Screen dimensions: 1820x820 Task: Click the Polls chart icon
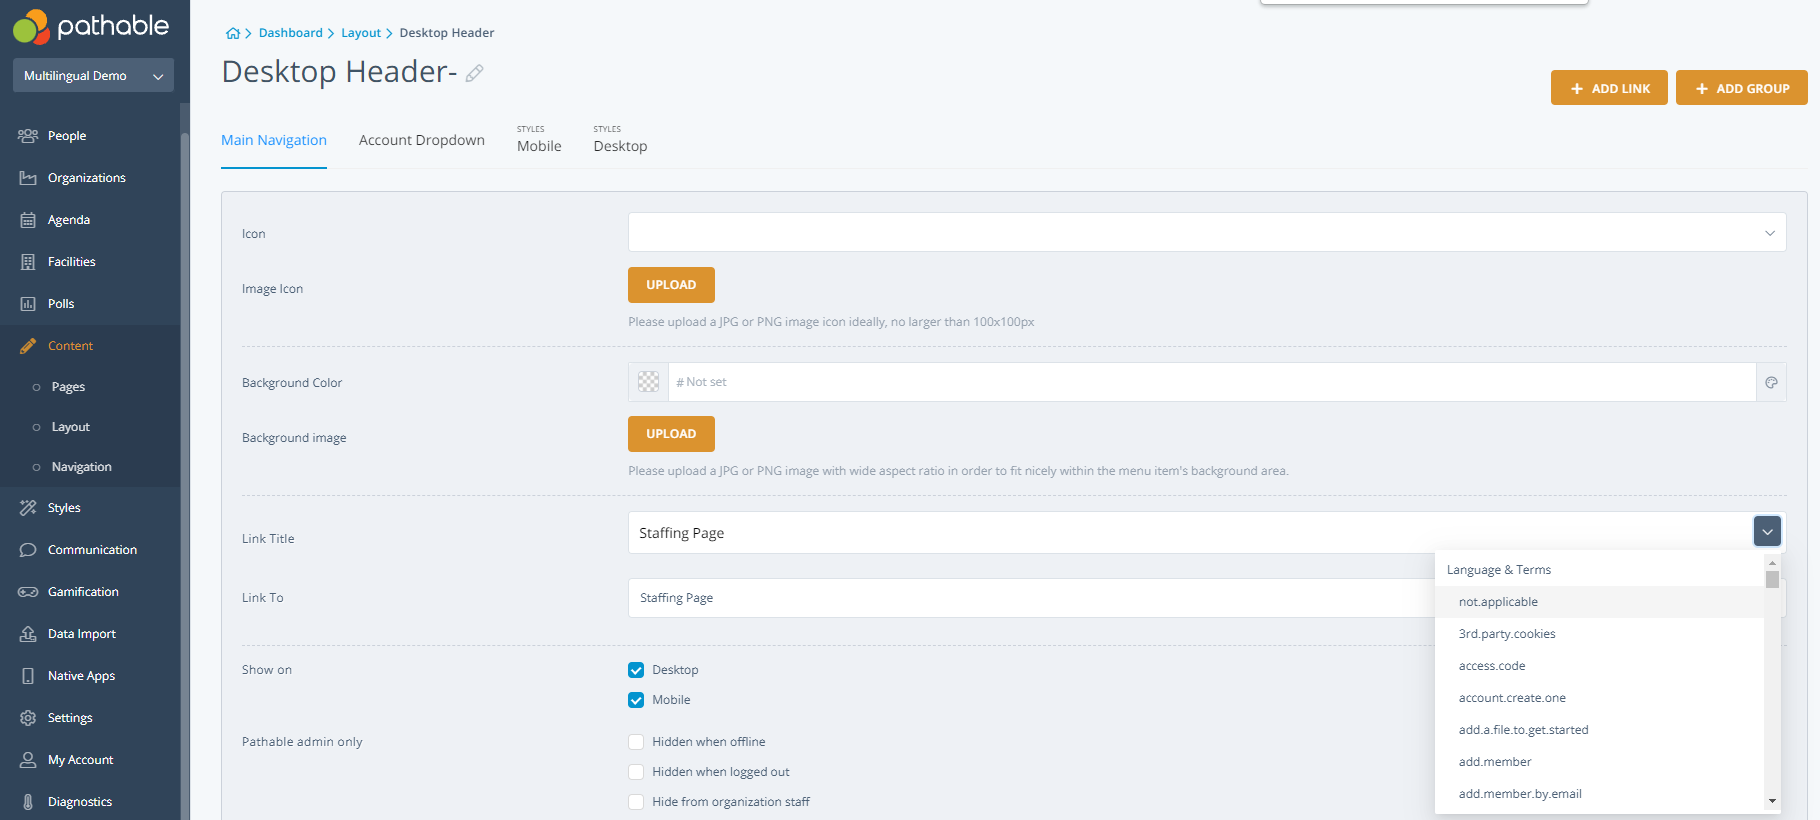[28, 304]
